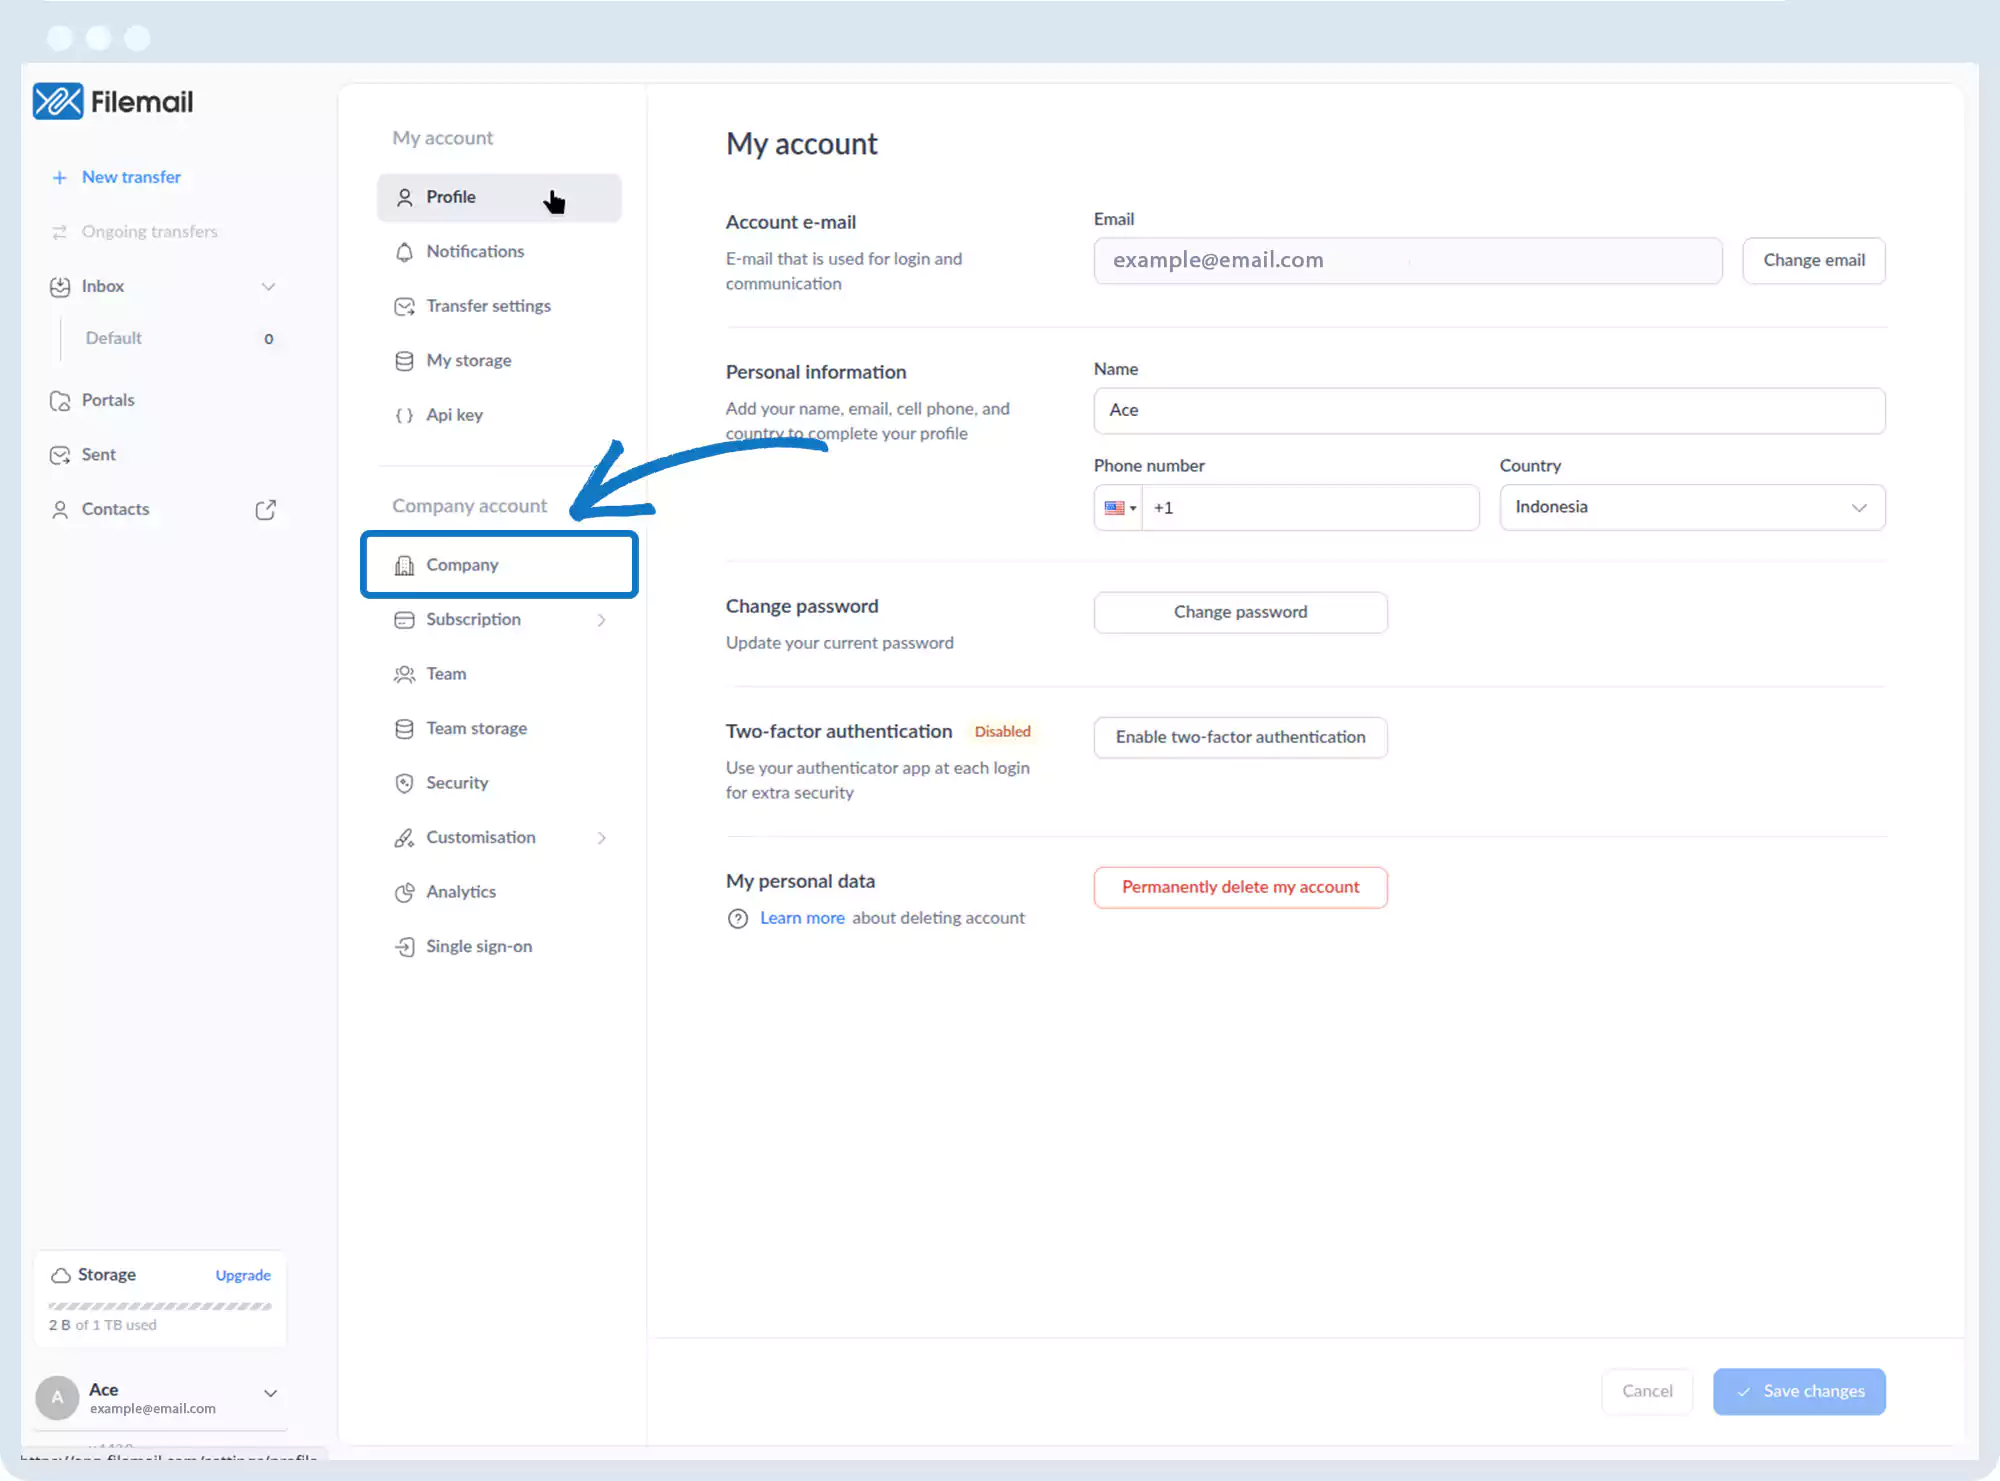The image size is (2000, 1481).
Task: Expand Ace account menu at bottom
Action: 270,1393
